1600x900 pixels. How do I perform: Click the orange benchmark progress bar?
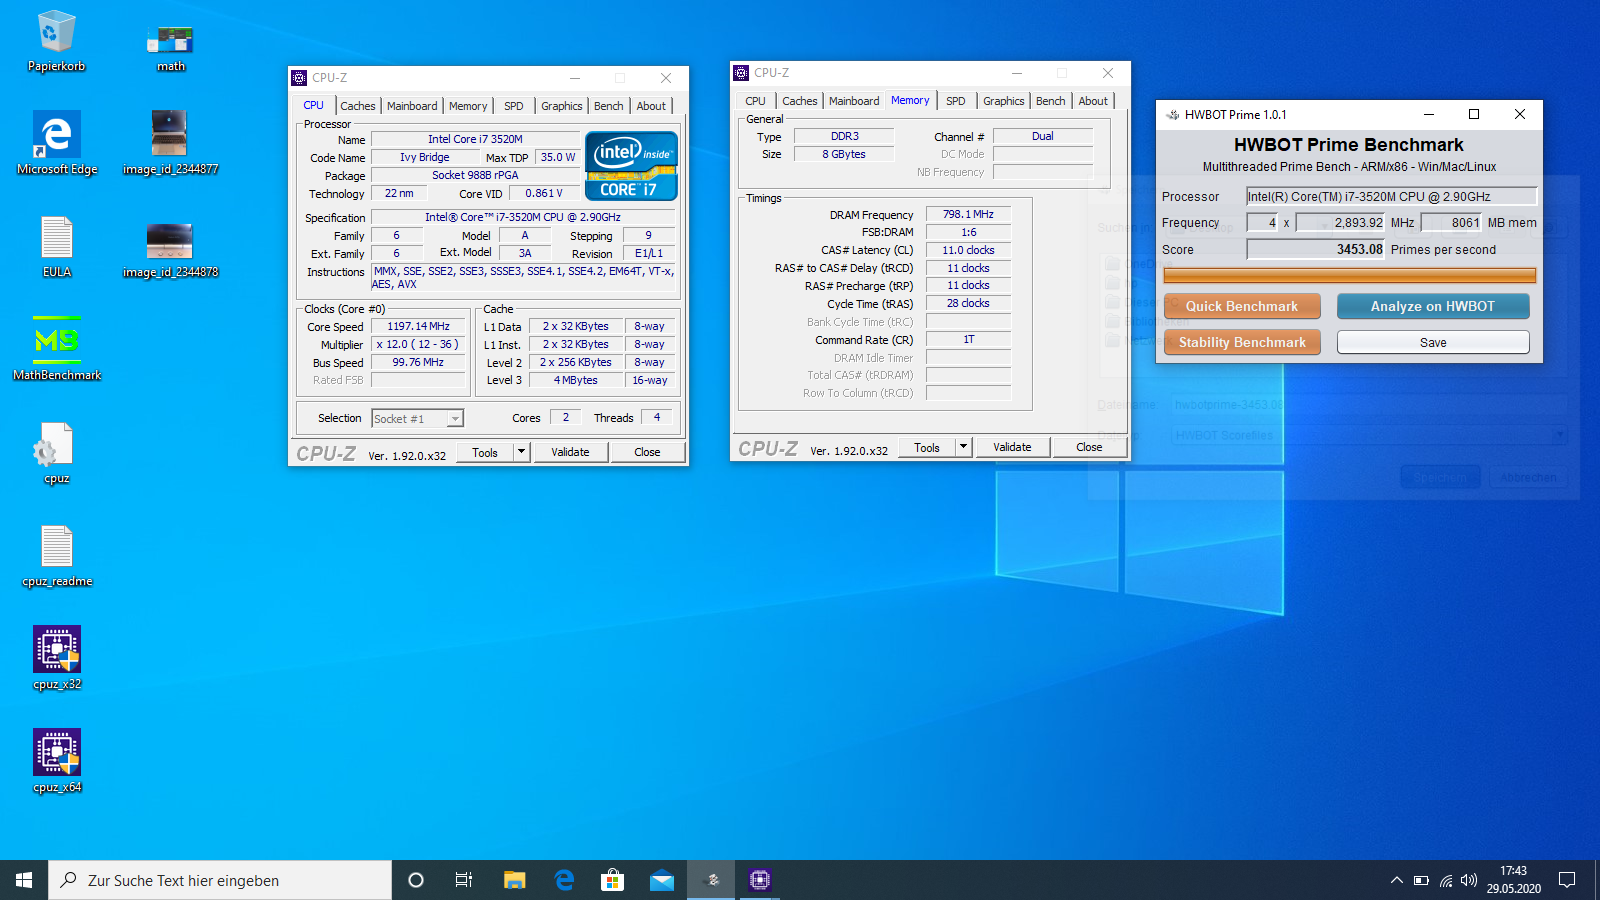tap(1349, 275)
